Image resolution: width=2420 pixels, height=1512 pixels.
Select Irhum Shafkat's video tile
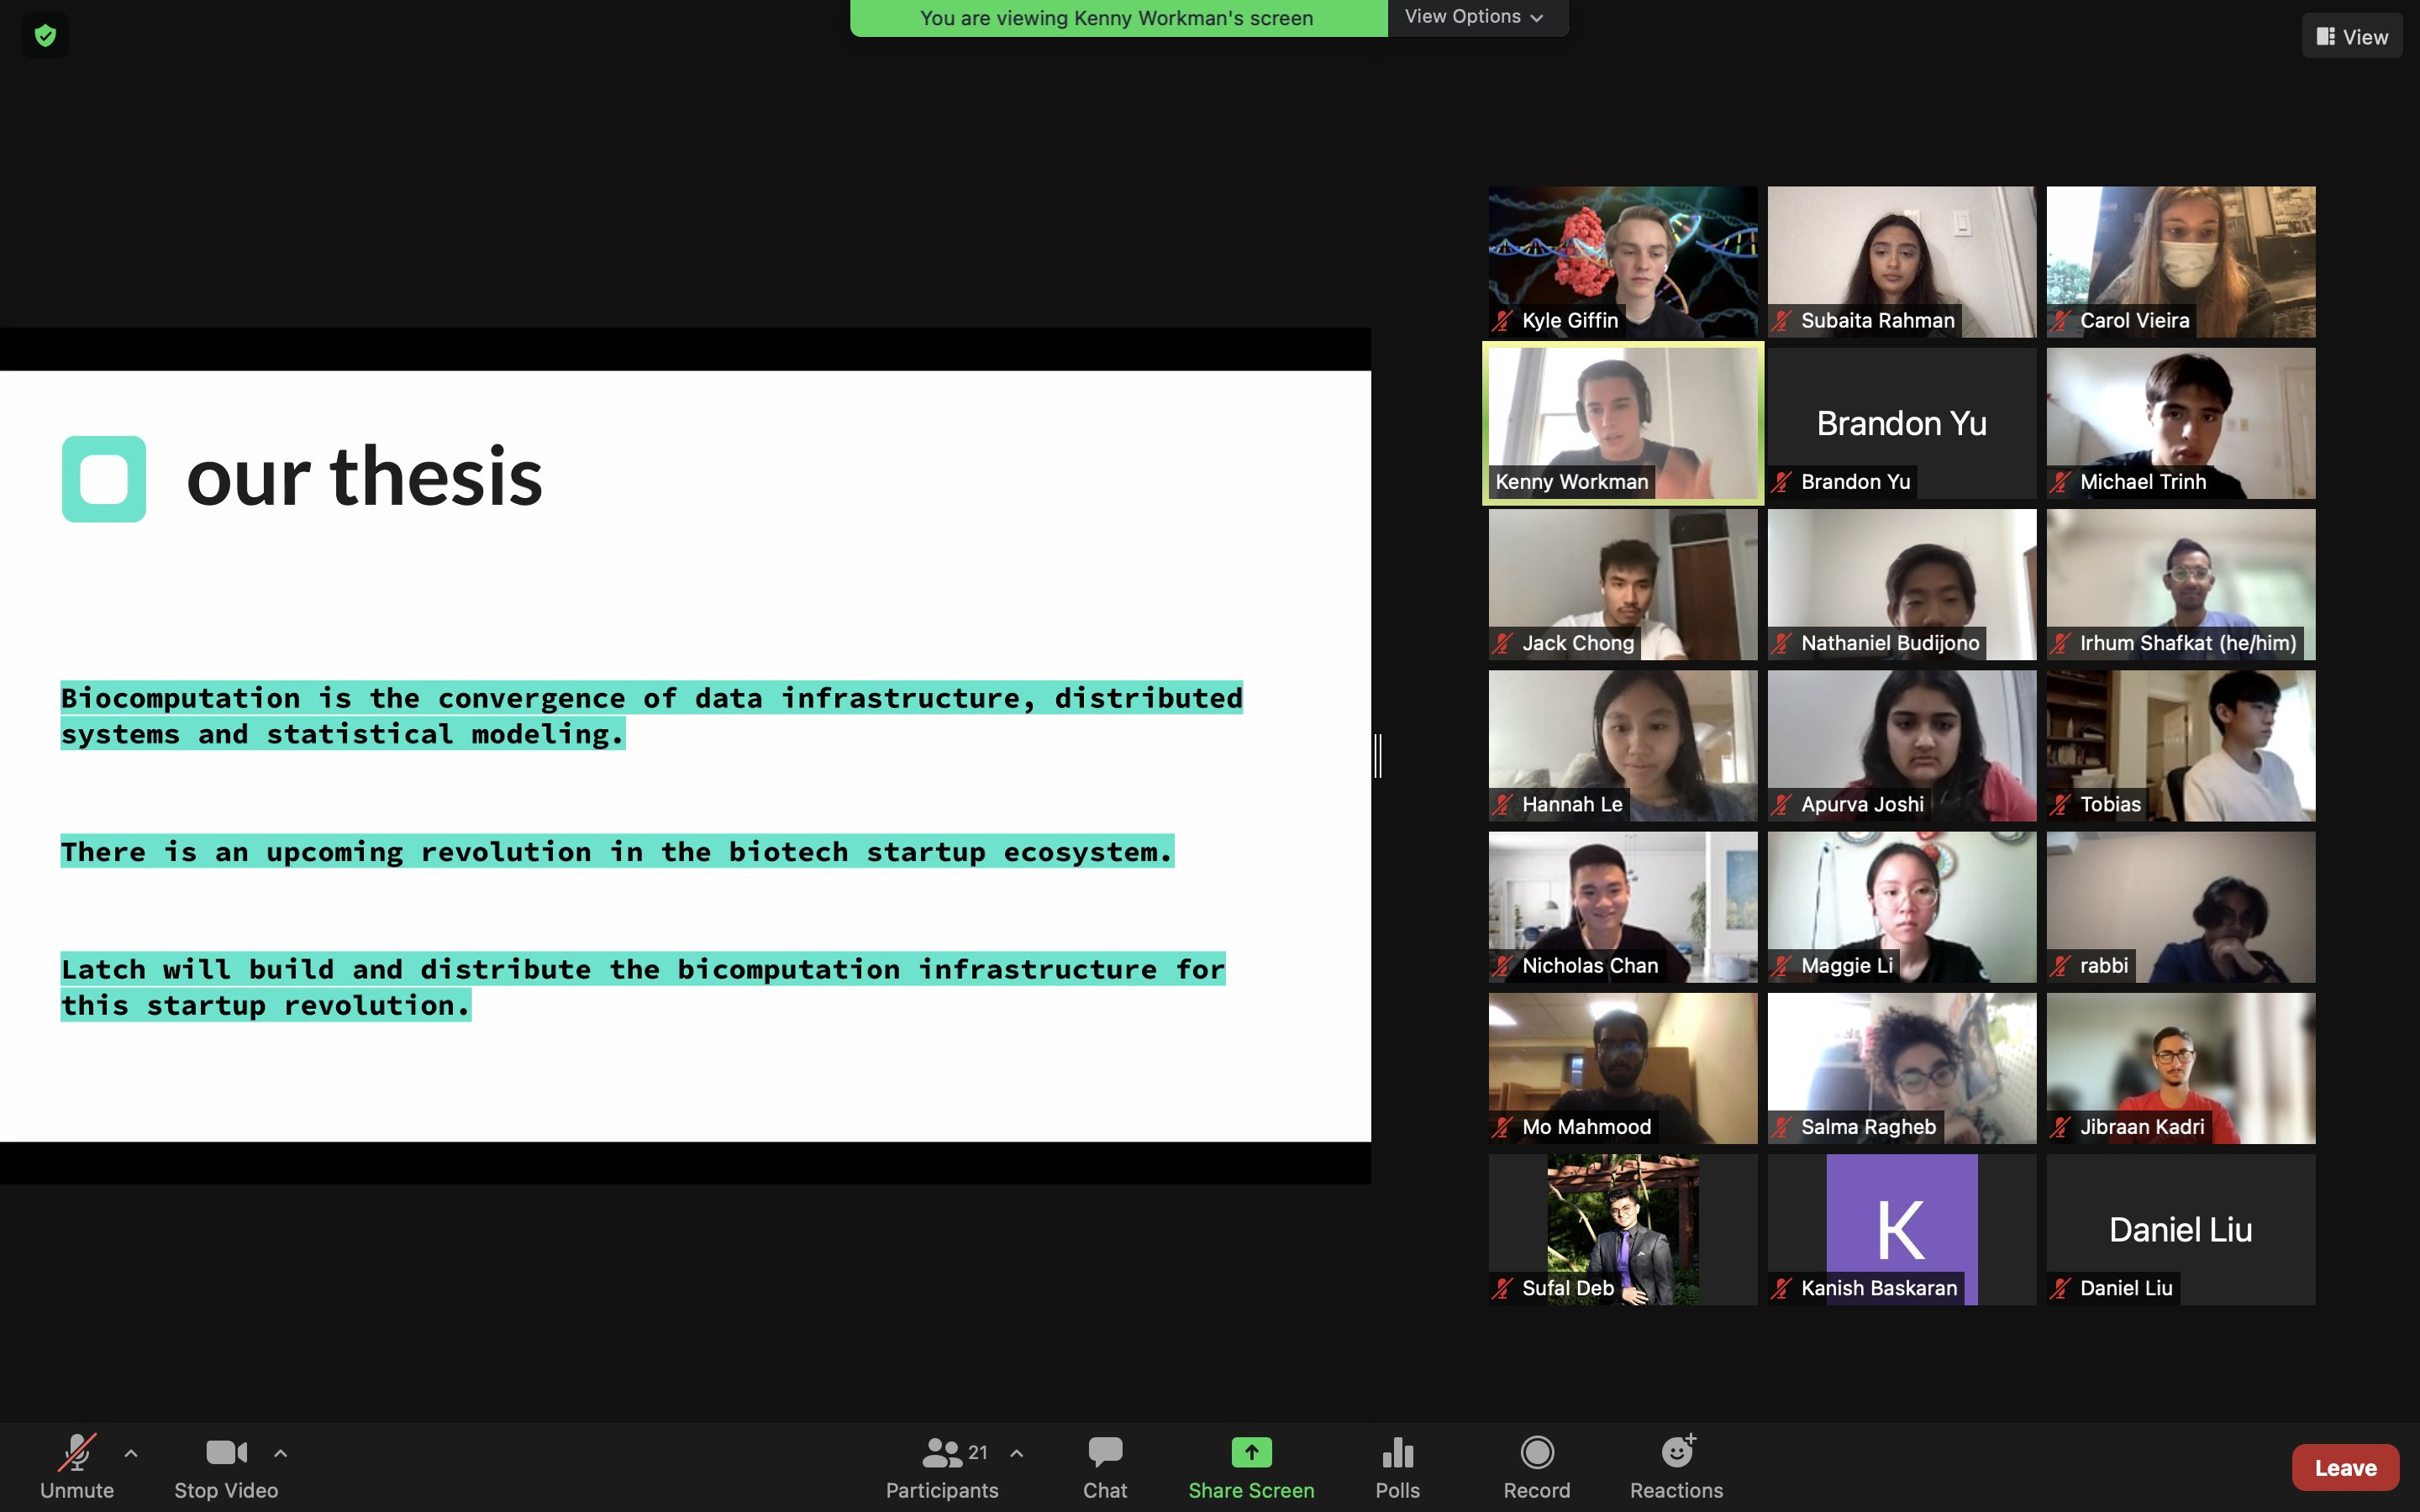point(2180,584)
